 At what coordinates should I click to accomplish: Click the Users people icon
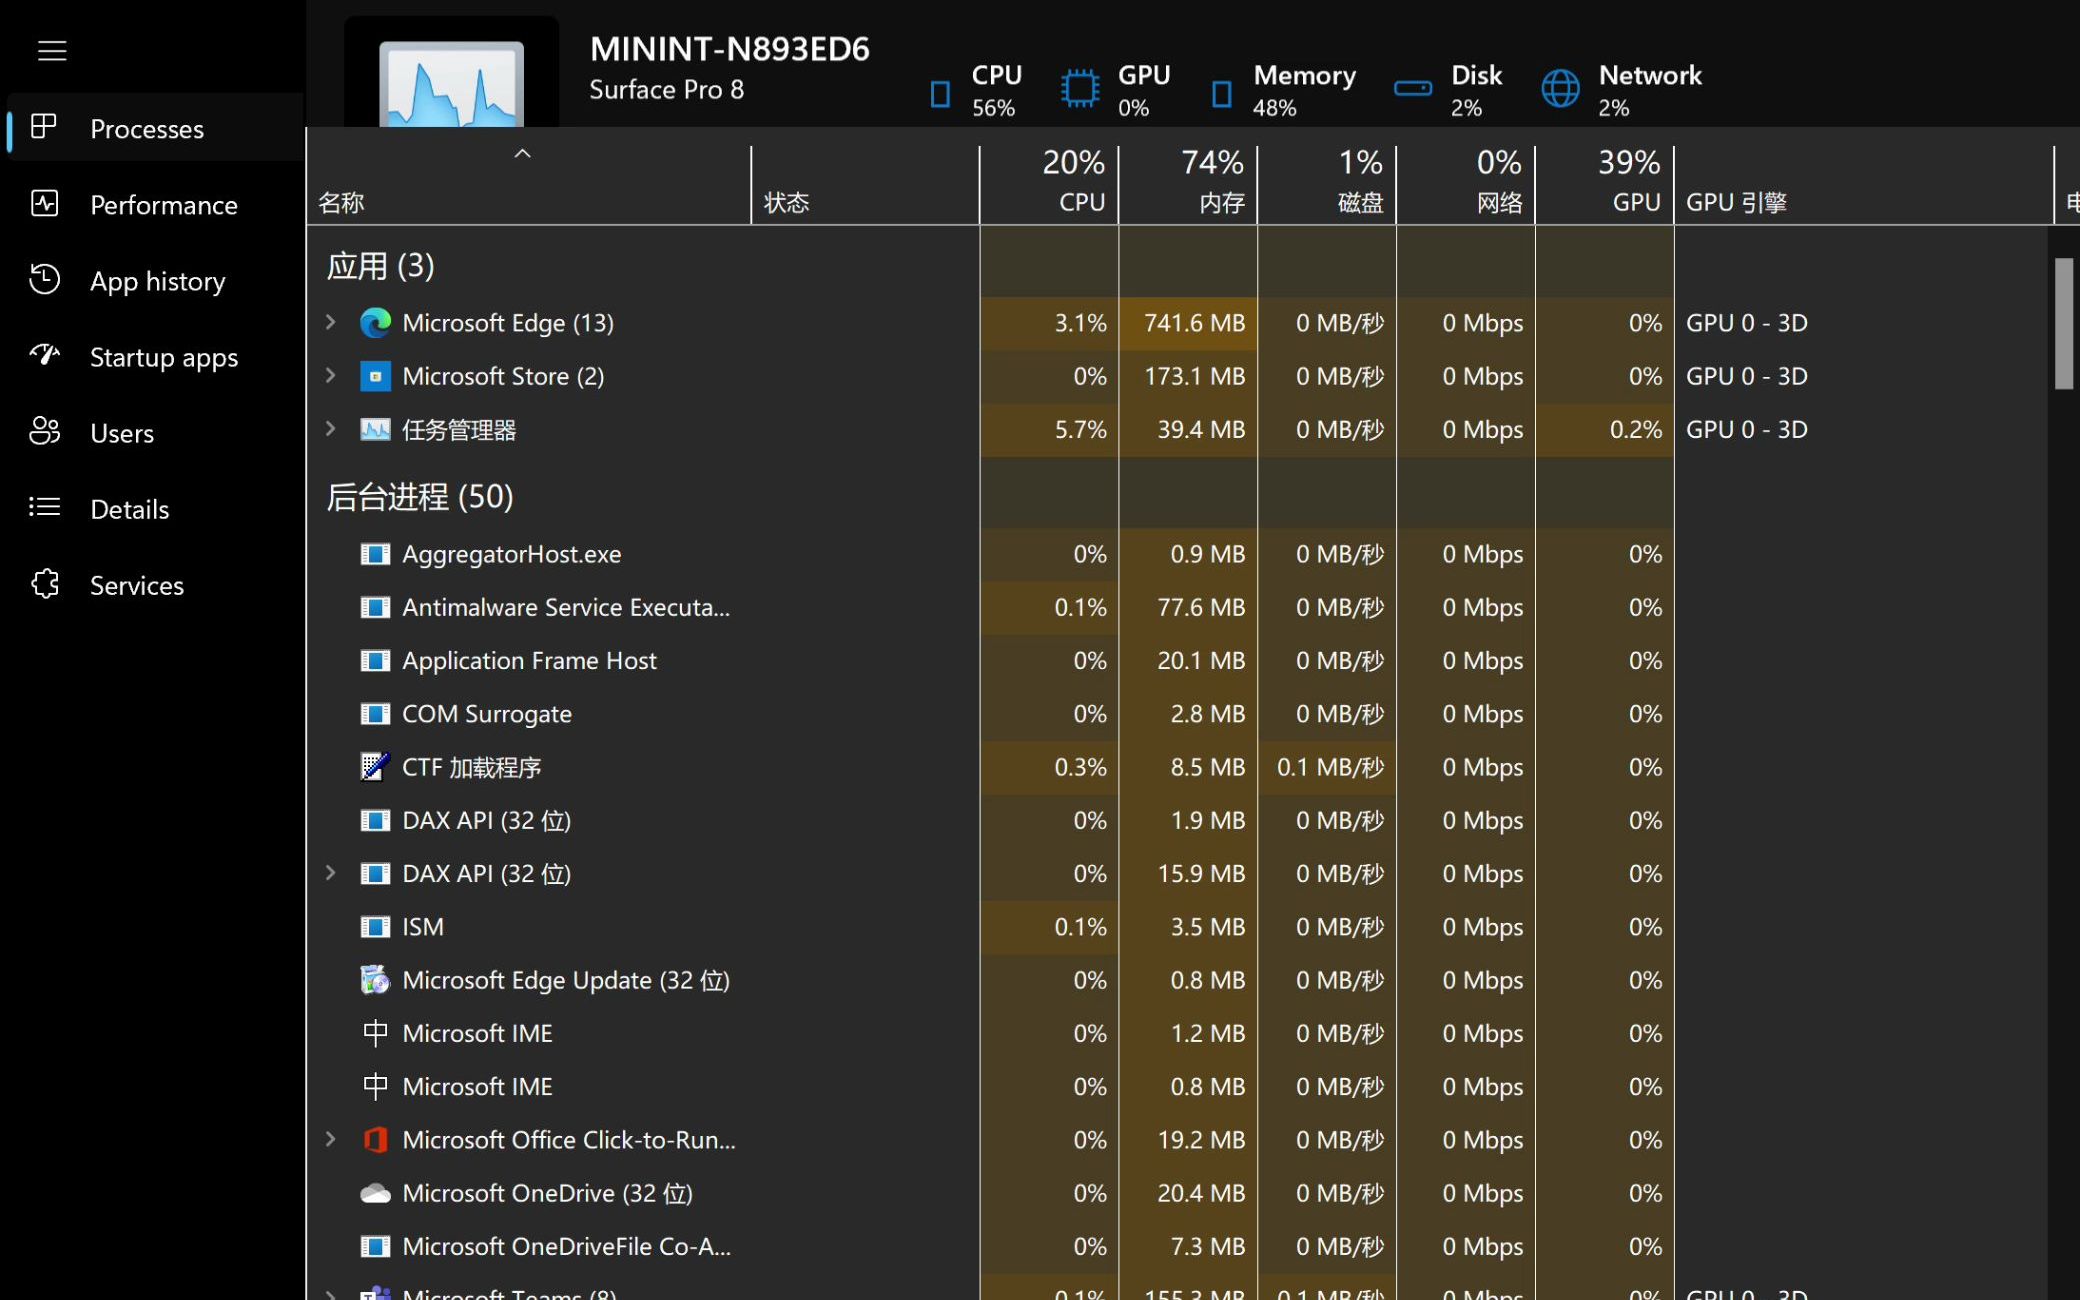click(x=45, y=432)
